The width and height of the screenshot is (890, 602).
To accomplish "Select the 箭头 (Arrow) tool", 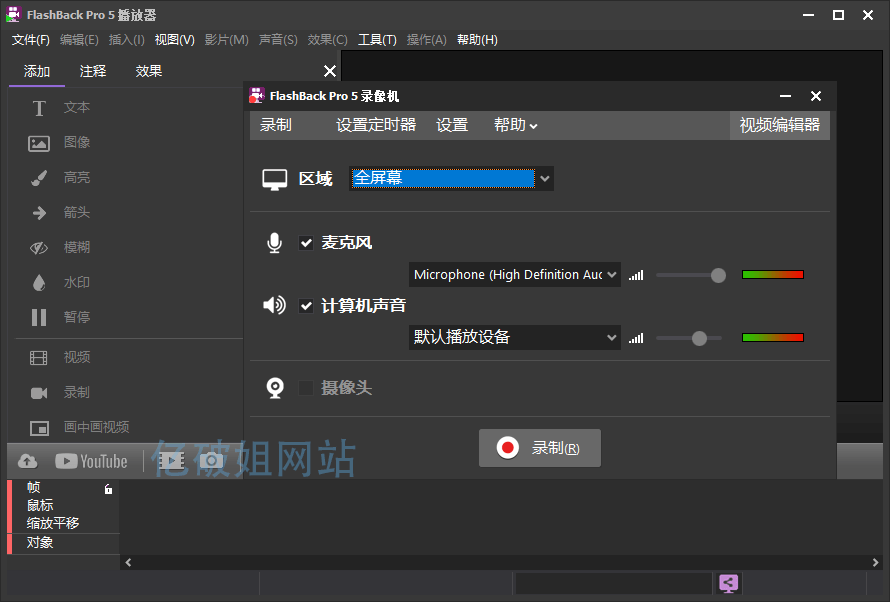I will (77, 212).
